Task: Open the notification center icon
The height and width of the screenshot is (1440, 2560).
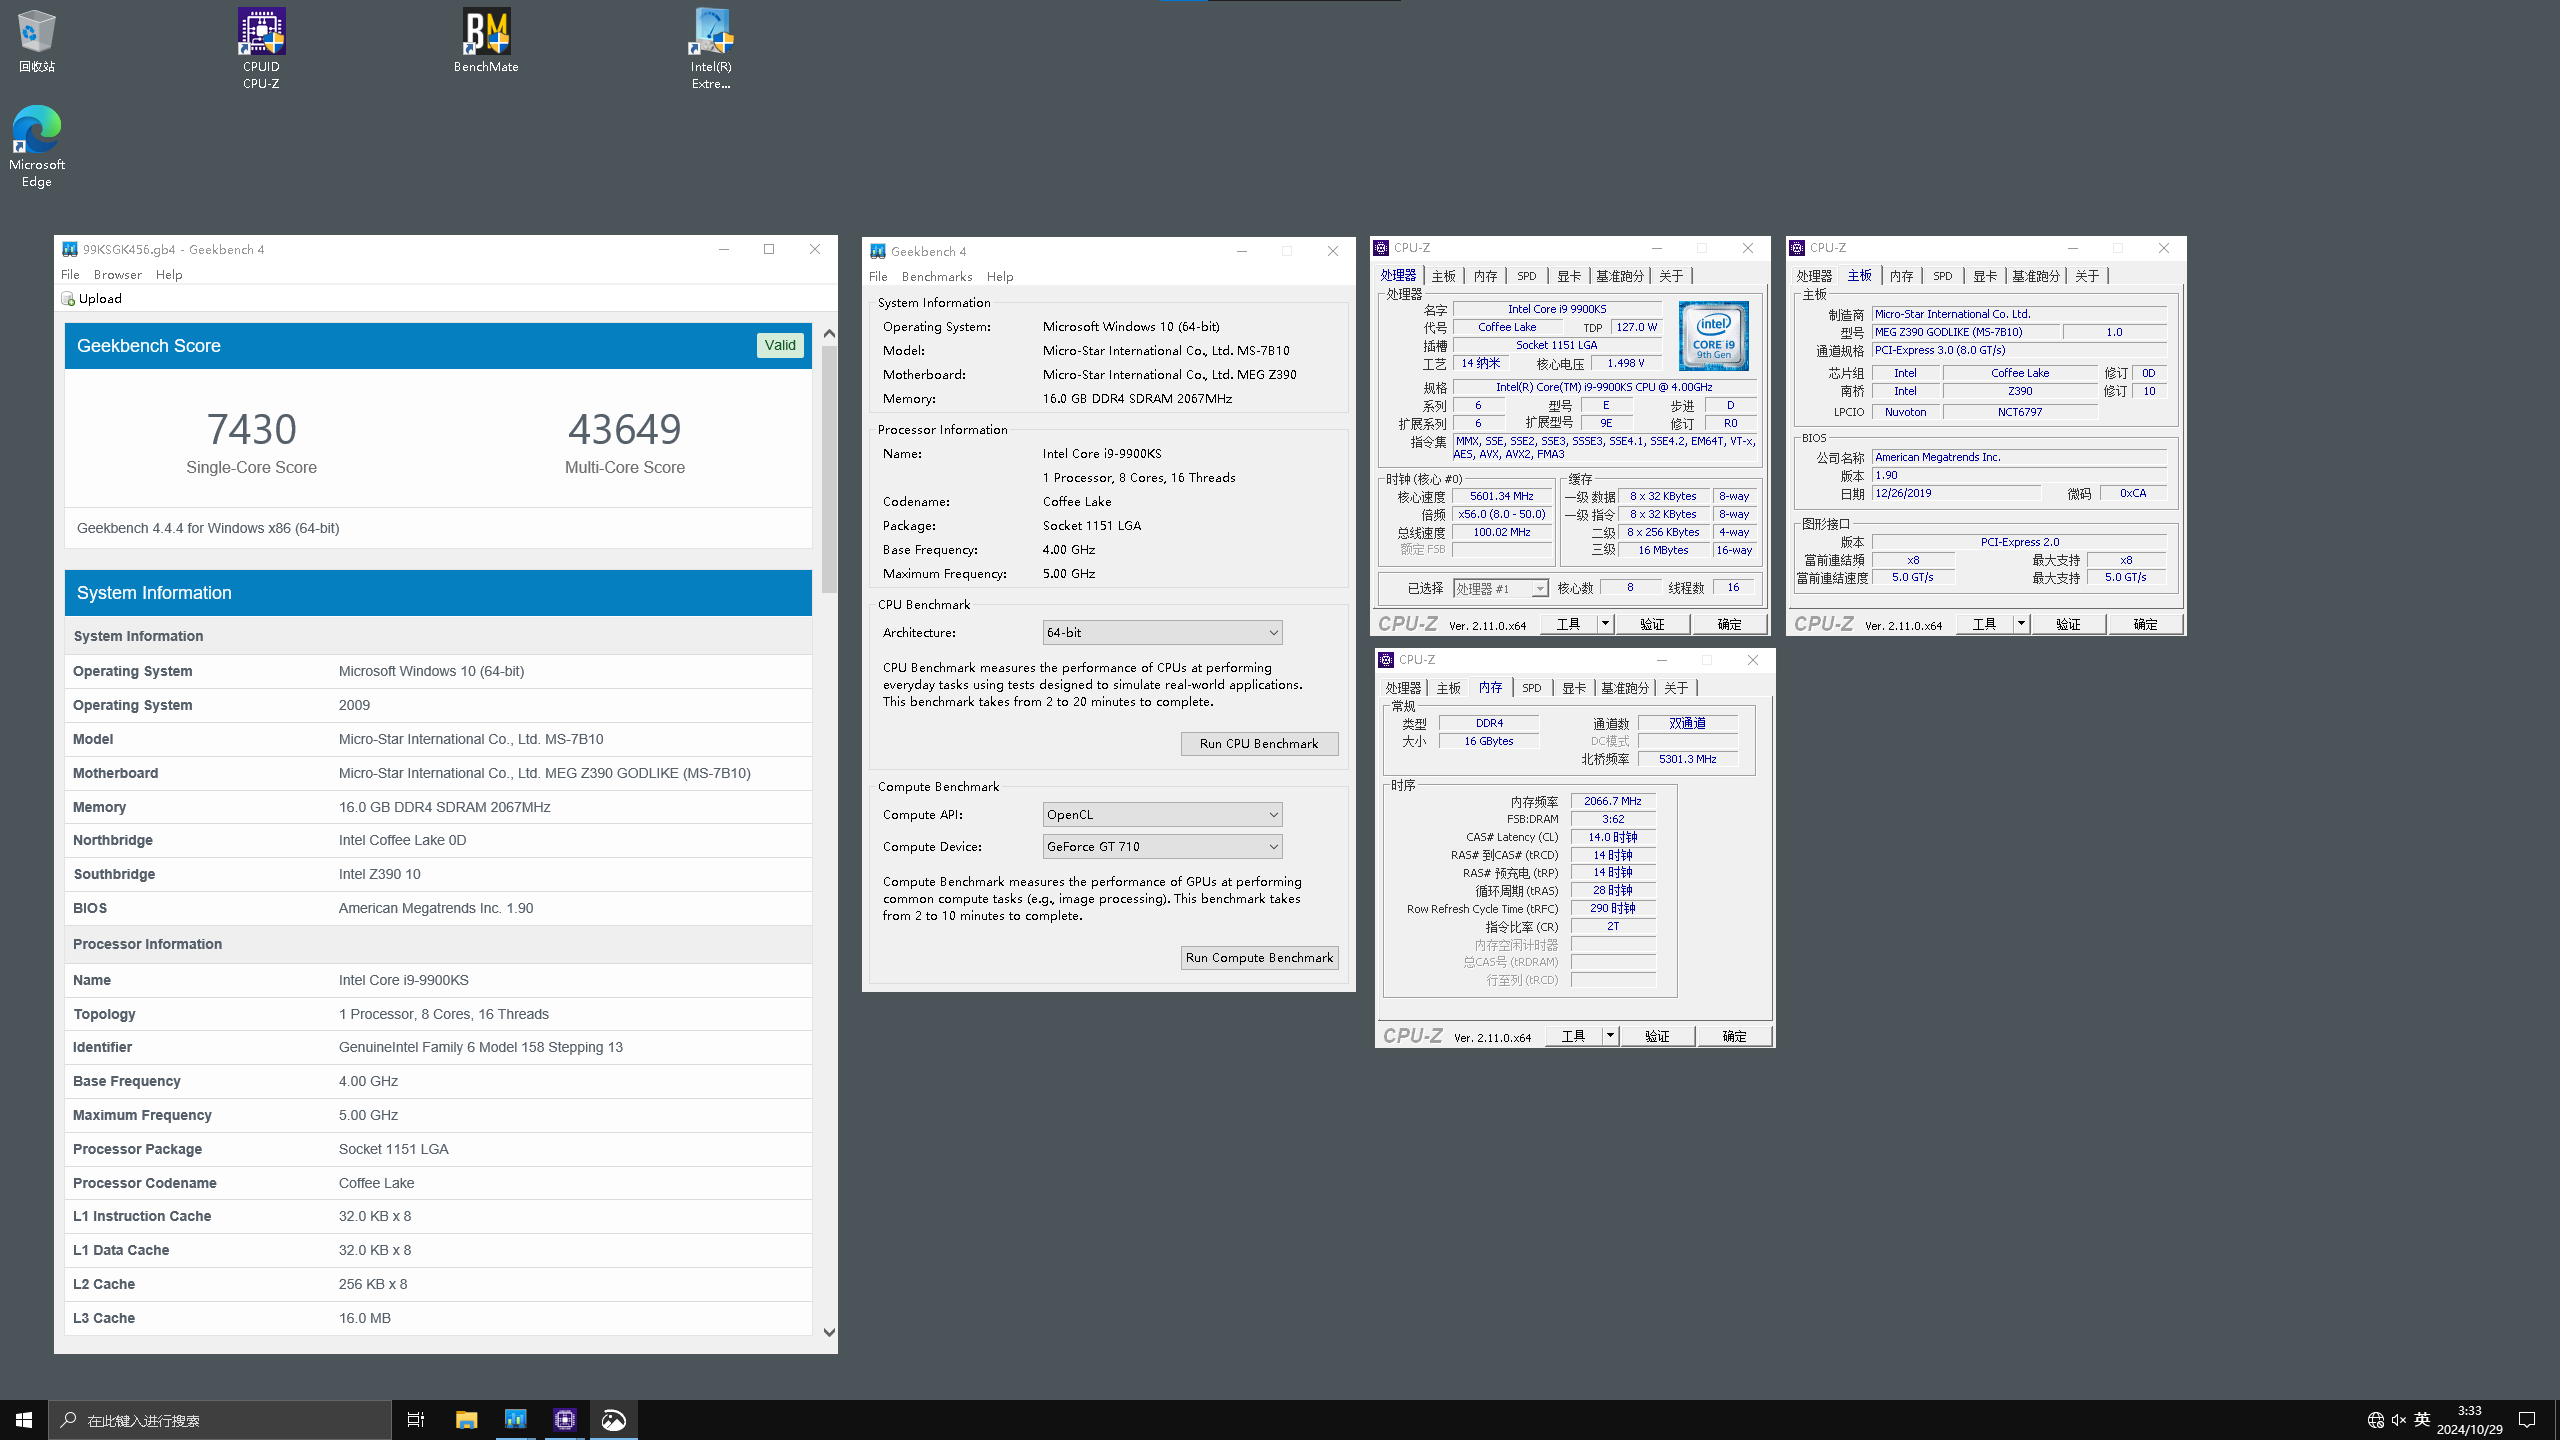Action: [x=2527, y=1420]
